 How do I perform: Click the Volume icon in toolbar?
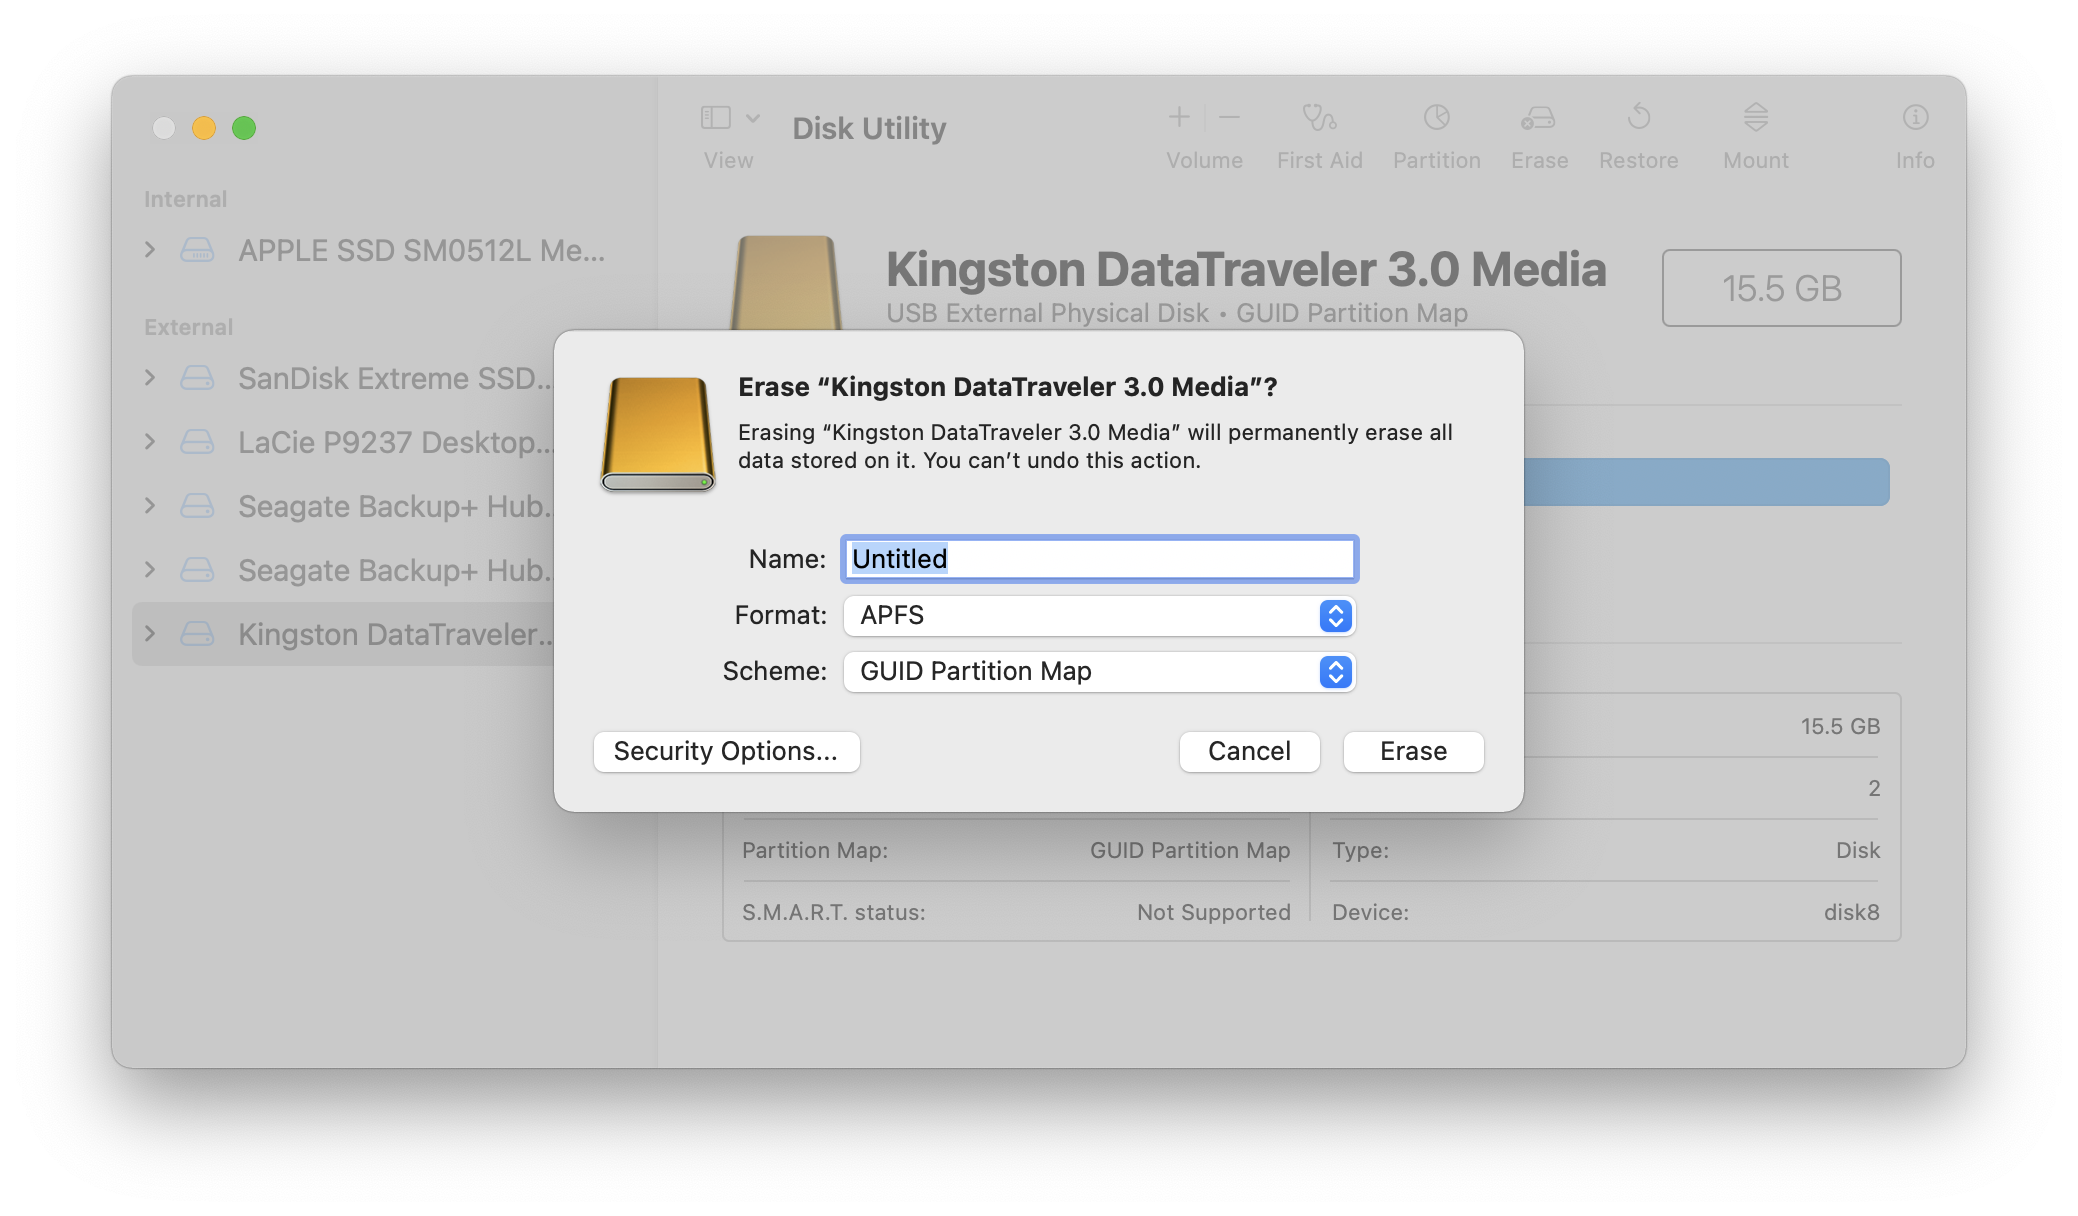(1204, 126)
